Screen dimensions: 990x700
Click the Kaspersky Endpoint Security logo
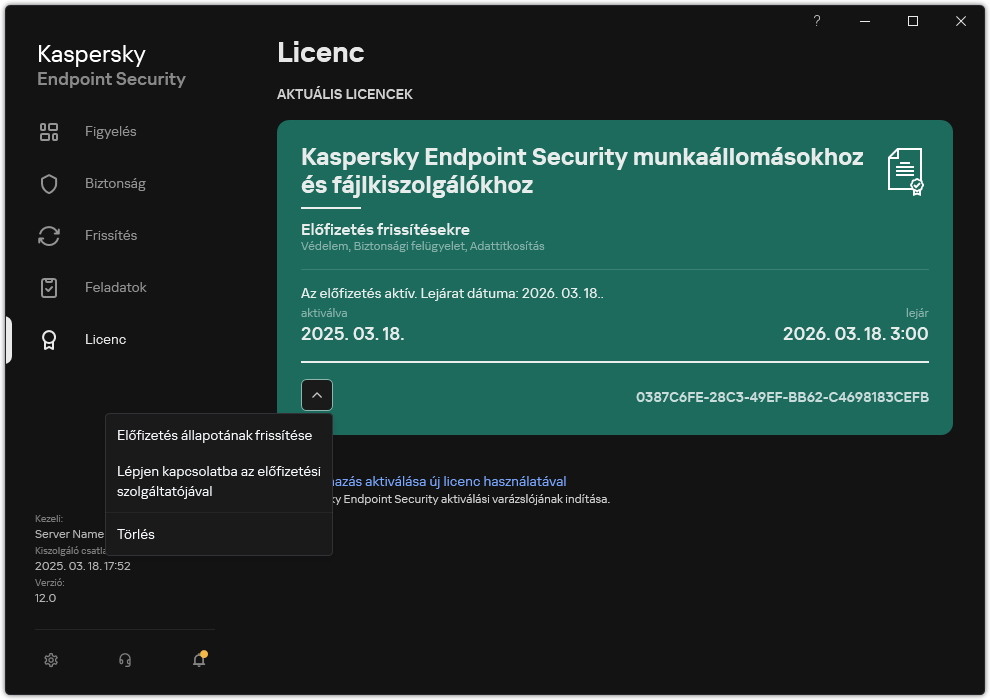(110, 64)
